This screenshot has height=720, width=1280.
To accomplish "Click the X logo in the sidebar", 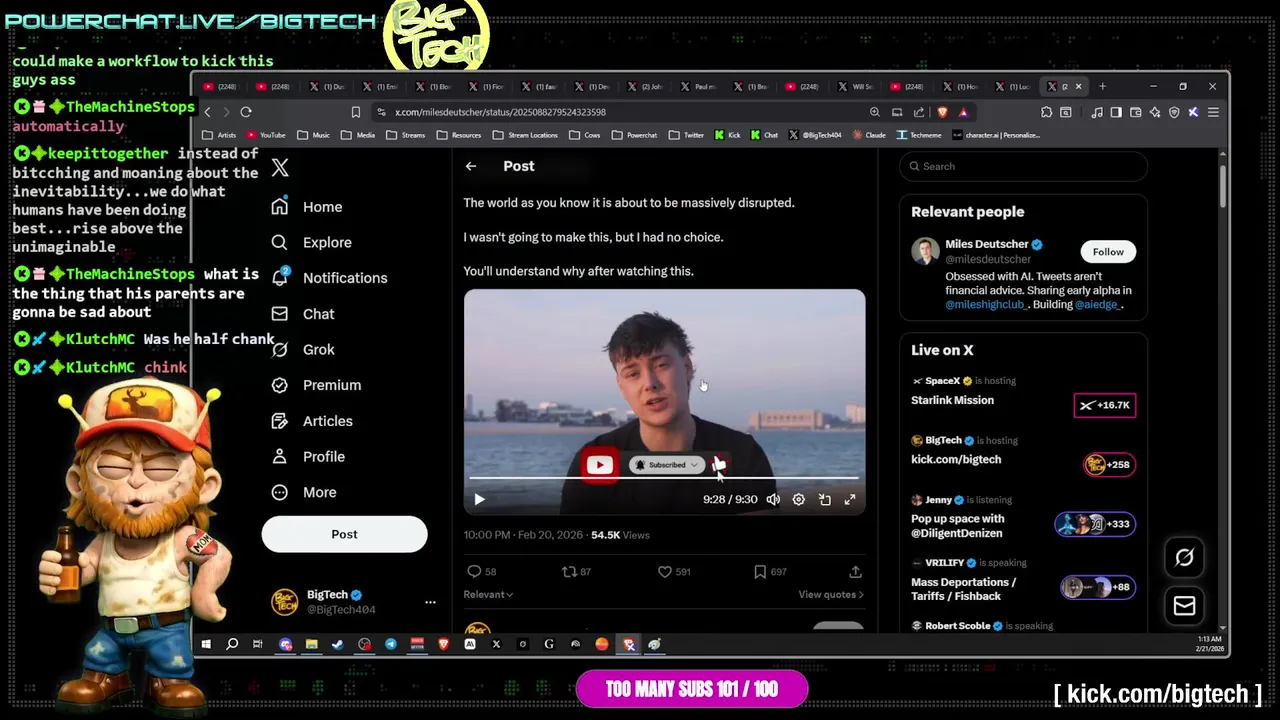I will tap(280, 168).
